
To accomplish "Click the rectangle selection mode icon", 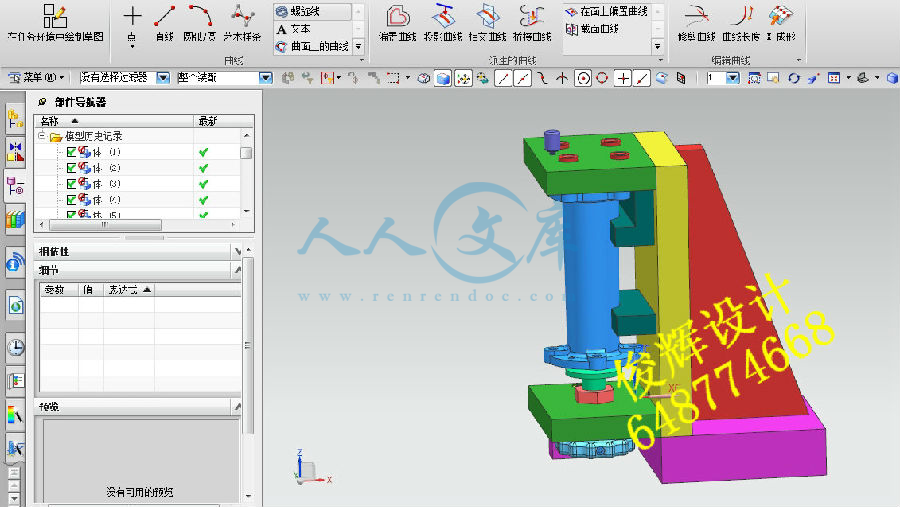I will pyautogui.click(x=393, y=78).
